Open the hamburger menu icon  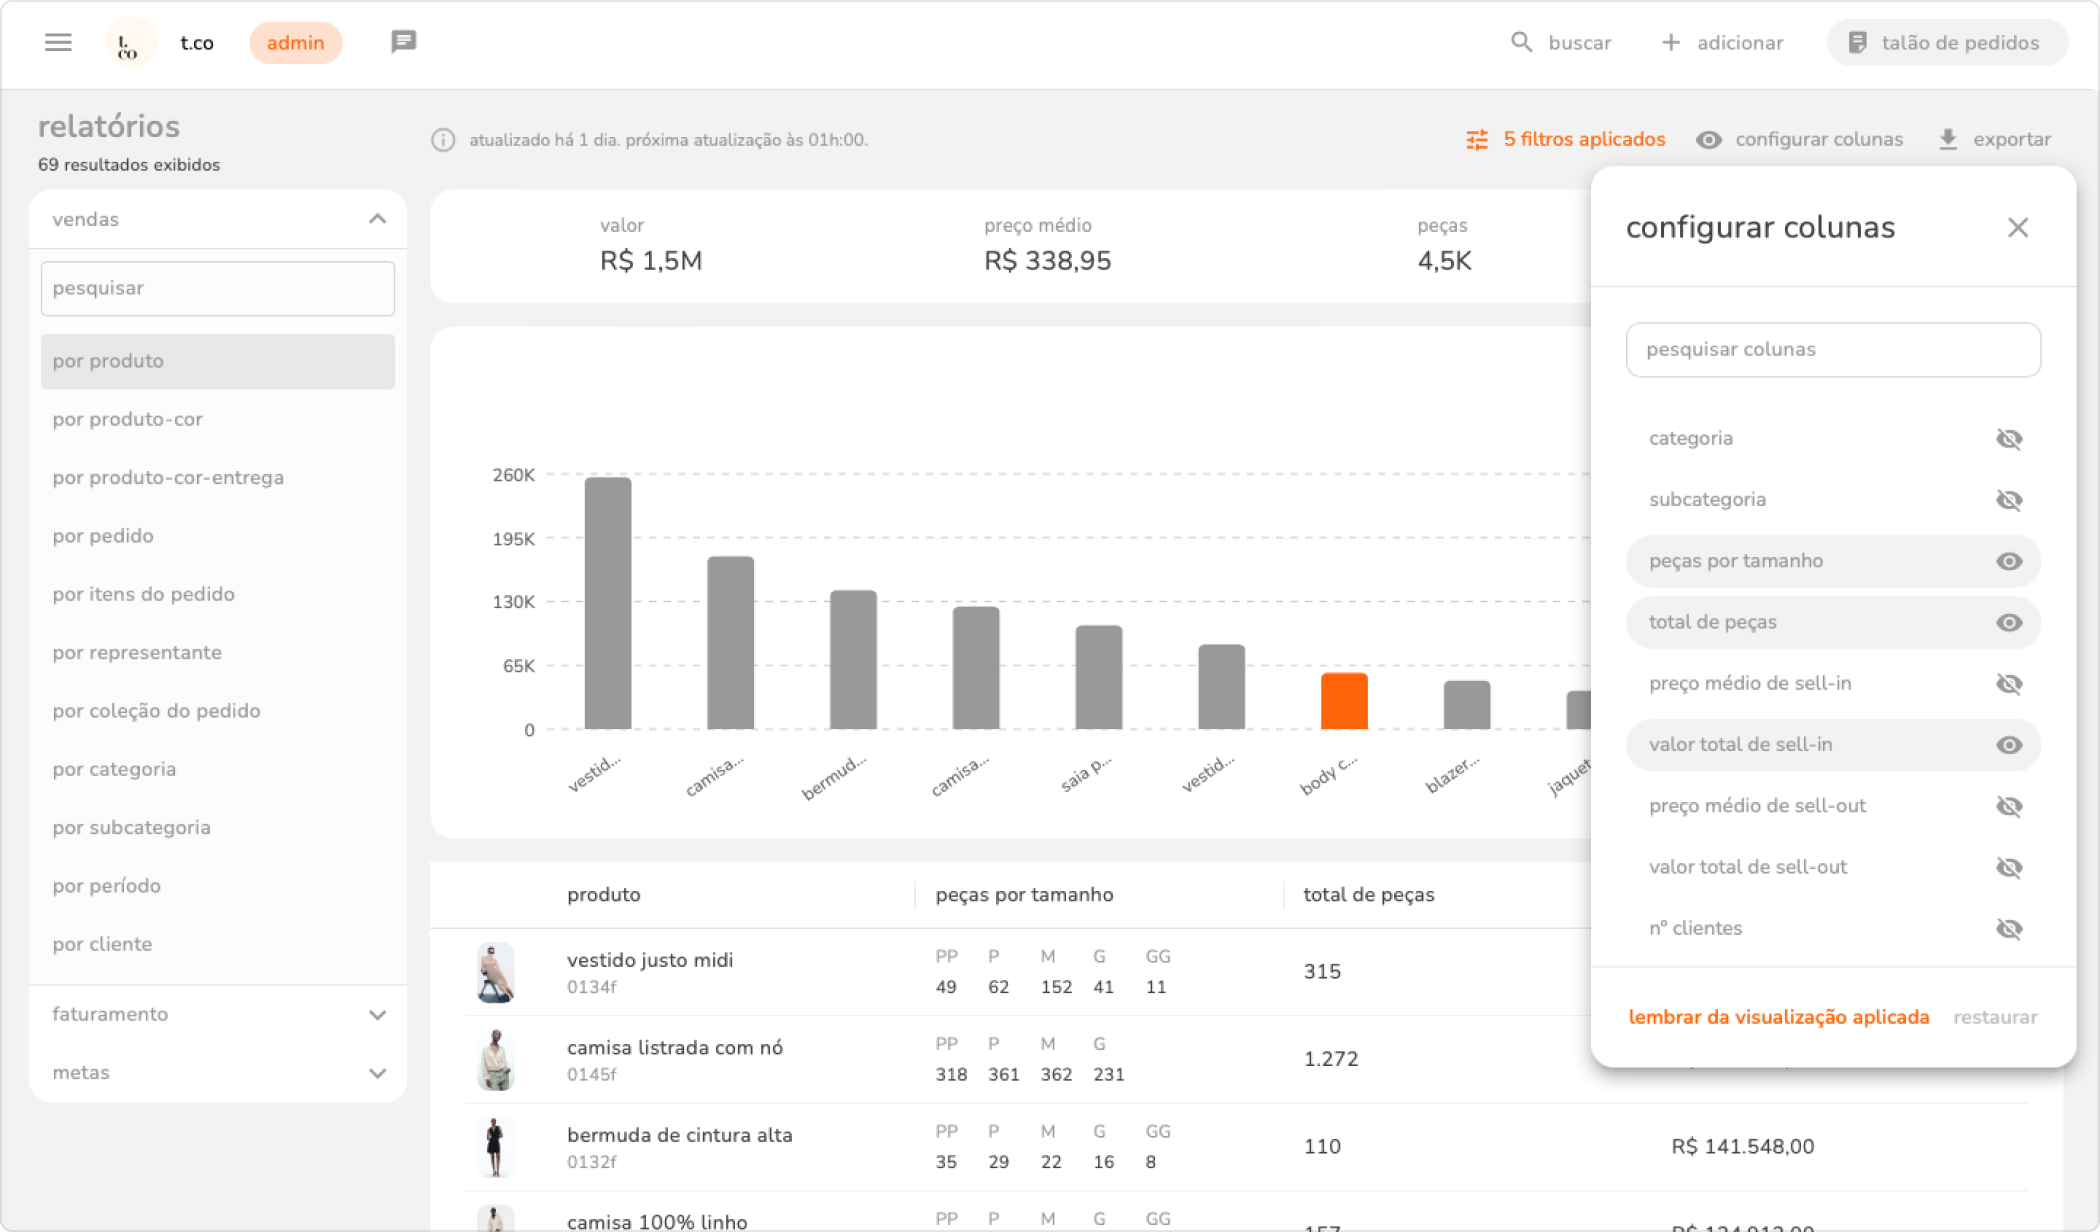pos(58,42)
